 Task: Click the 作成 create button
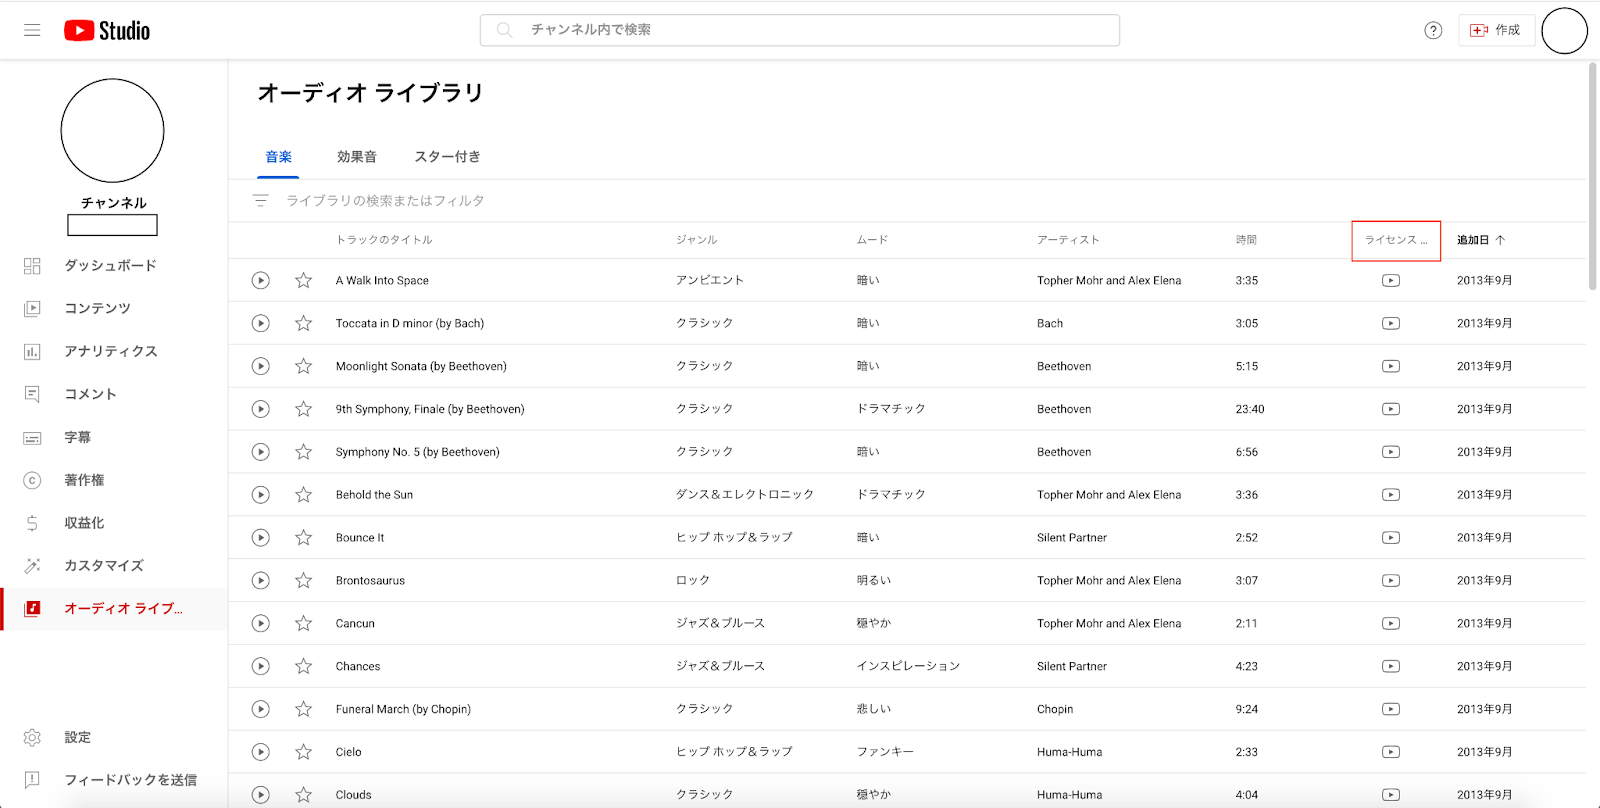click(x=1496, y=30)
